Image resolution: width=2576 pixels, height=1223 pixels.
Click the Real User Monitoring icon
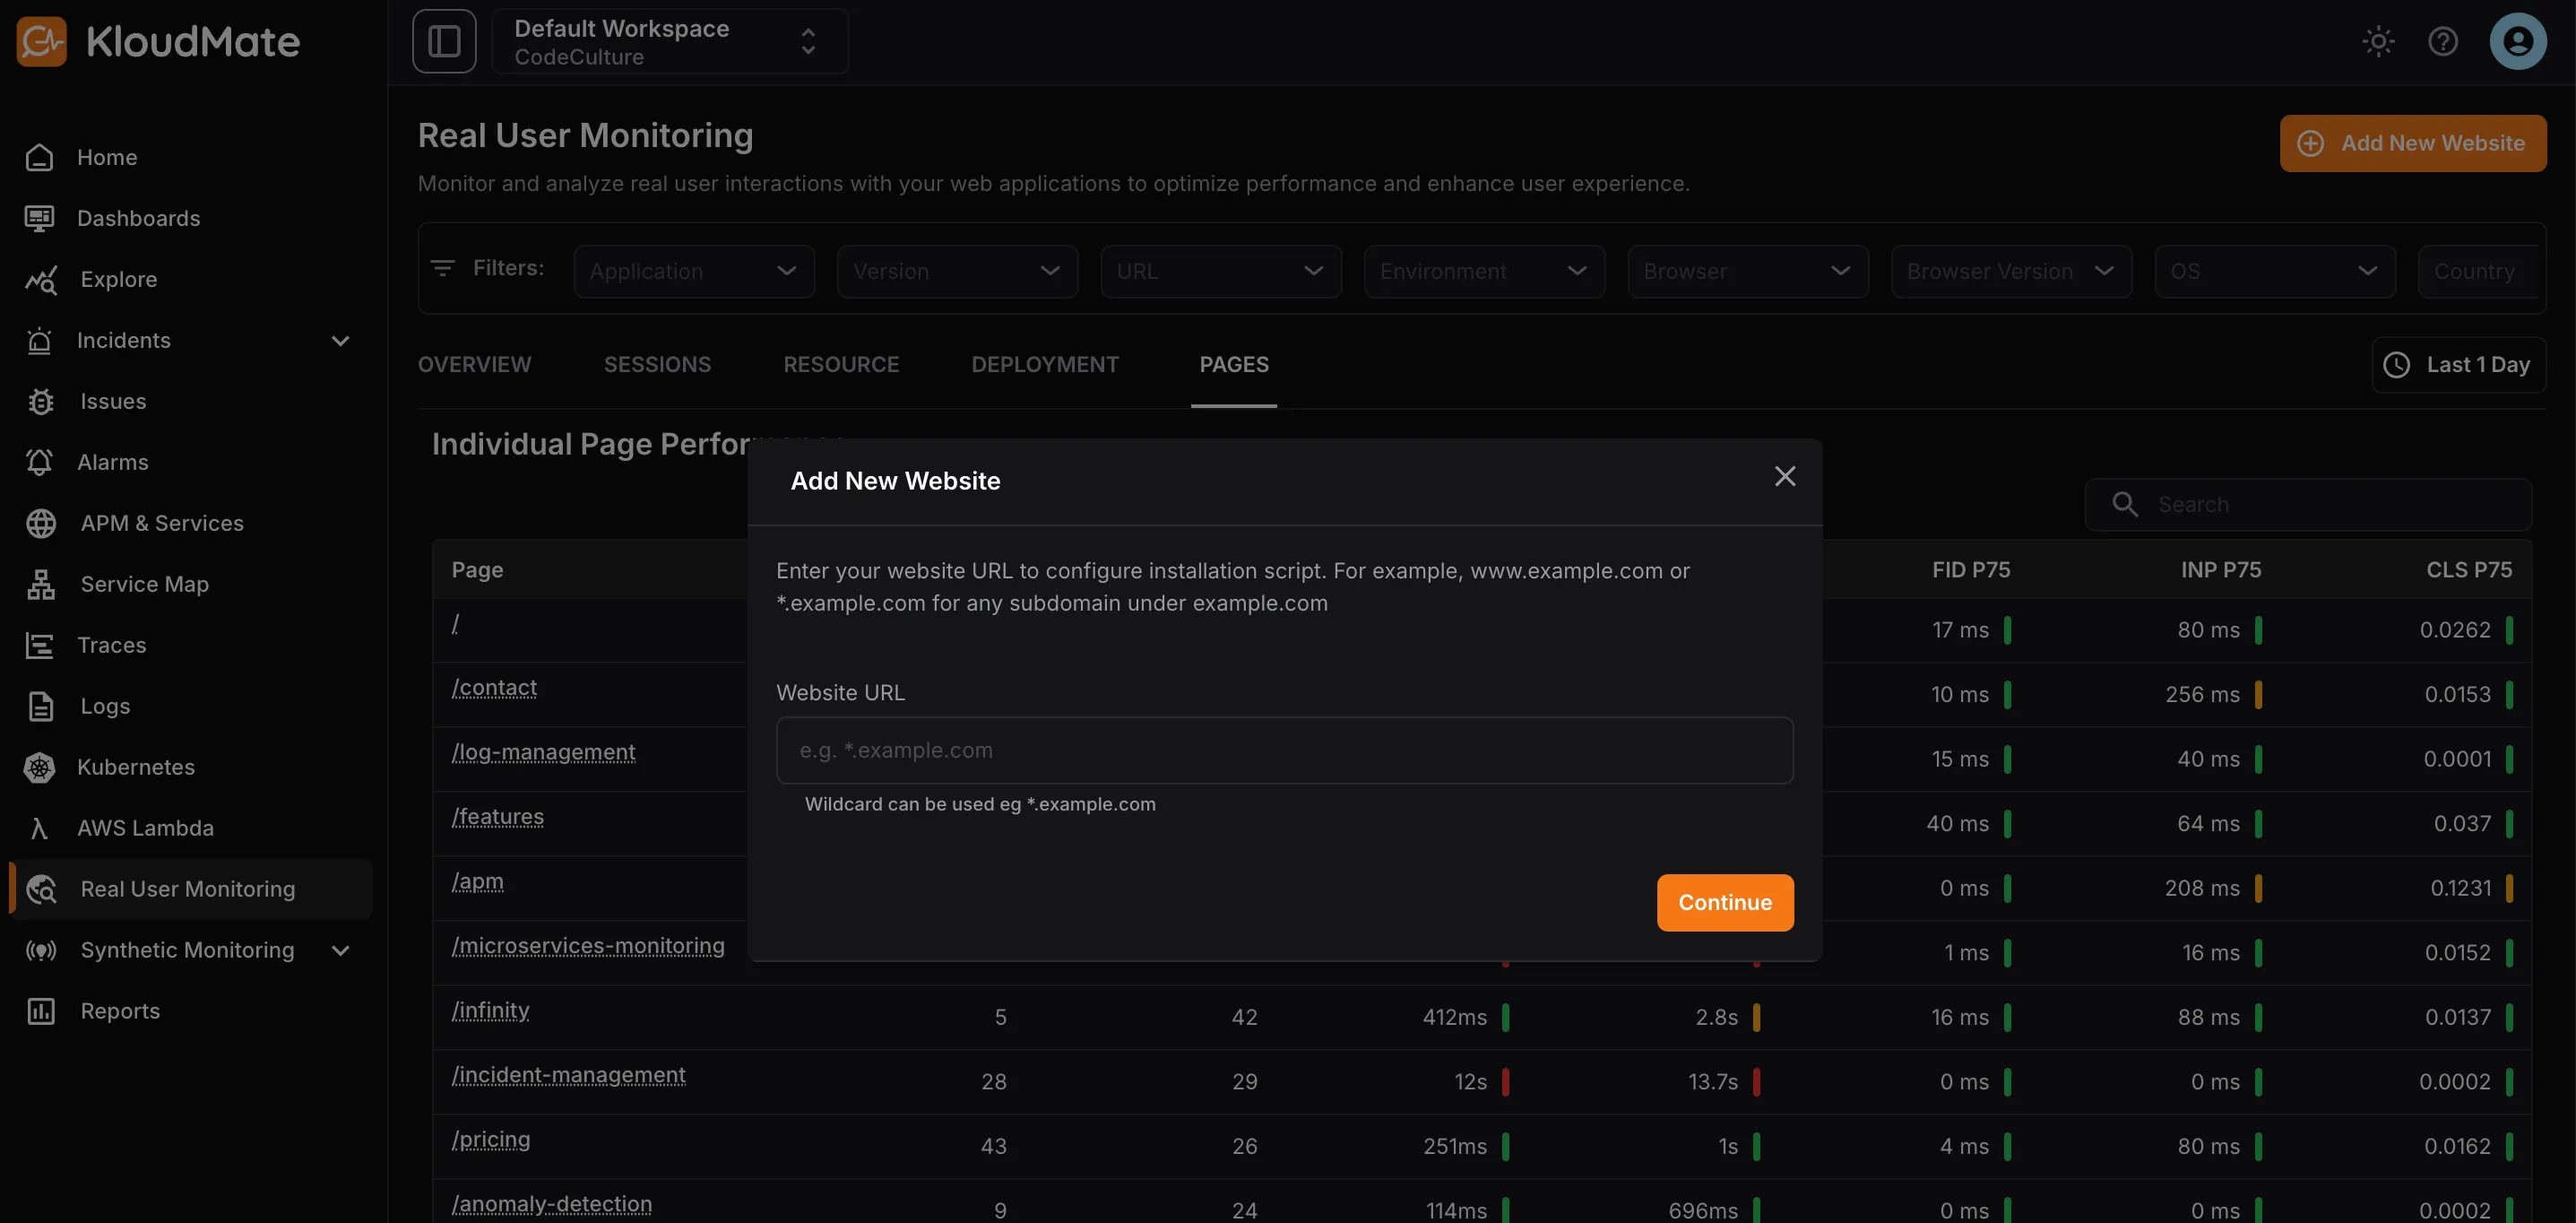click(x=41, y=889)
